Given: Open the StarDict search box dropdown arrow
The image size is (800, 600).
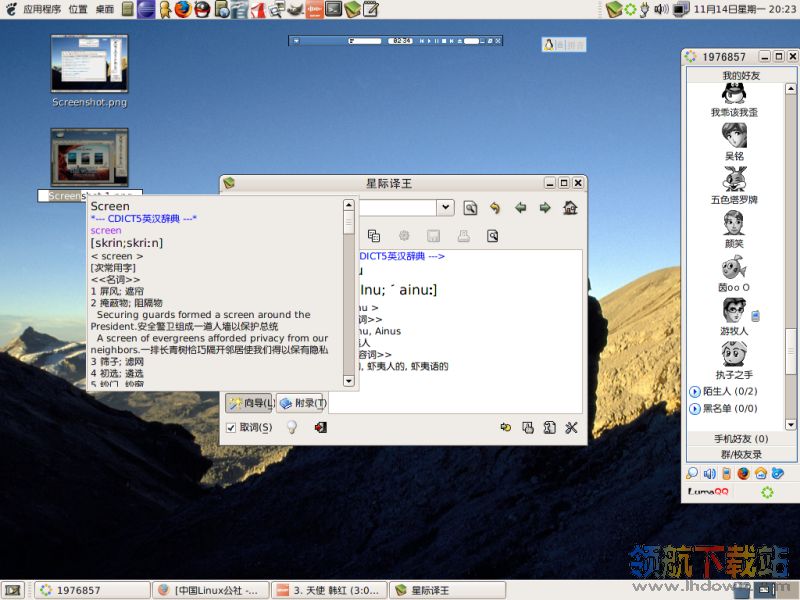Looking at the screenshot, I should (445, 208).
